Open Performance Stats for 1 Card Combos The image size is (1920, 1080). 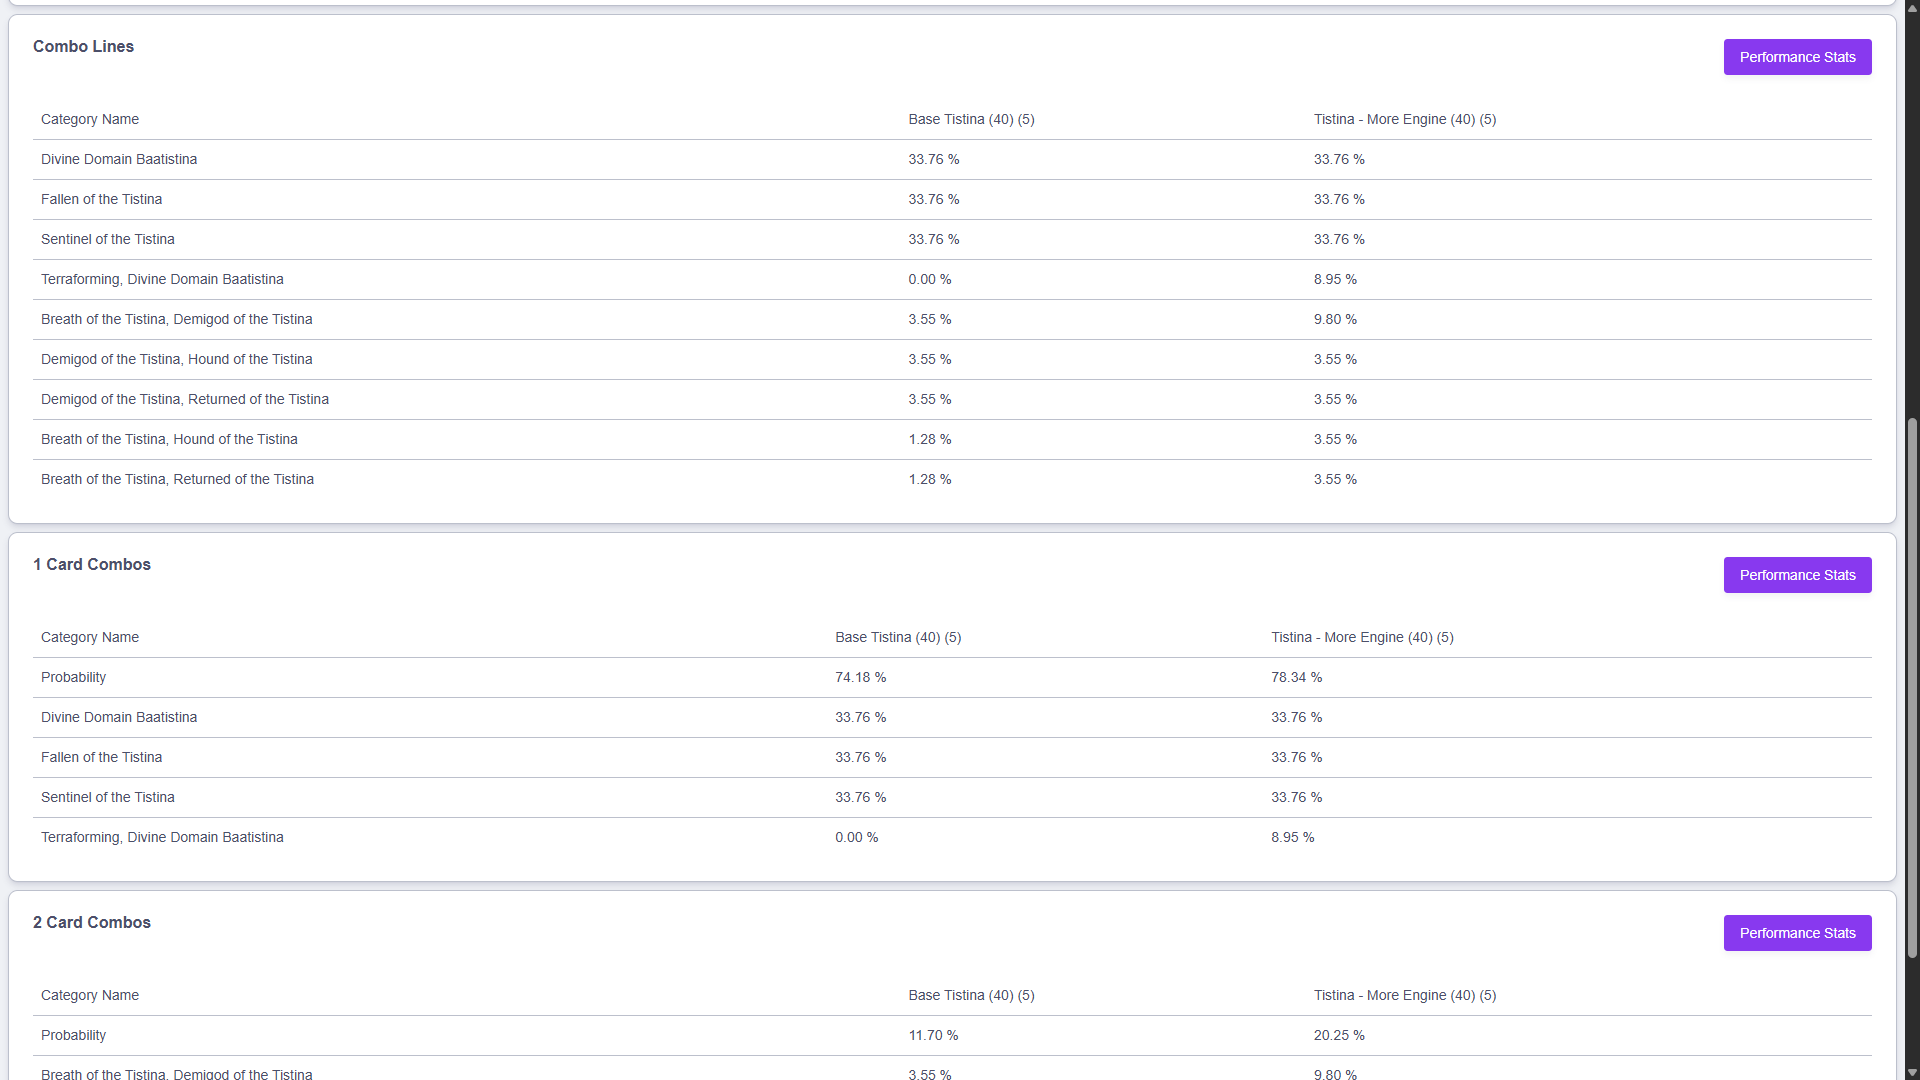point(1797,575)
